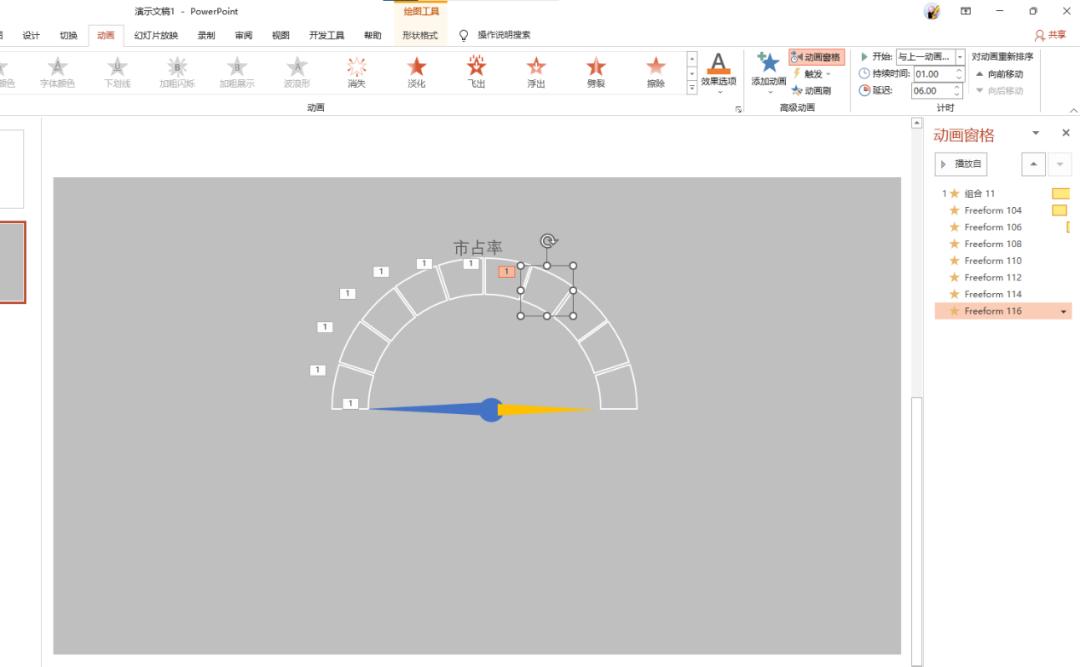This screenshot has height=667, width=1080.
Task: Toggle the 动画窗格 (Animation Pane) button
Action: 816,57
